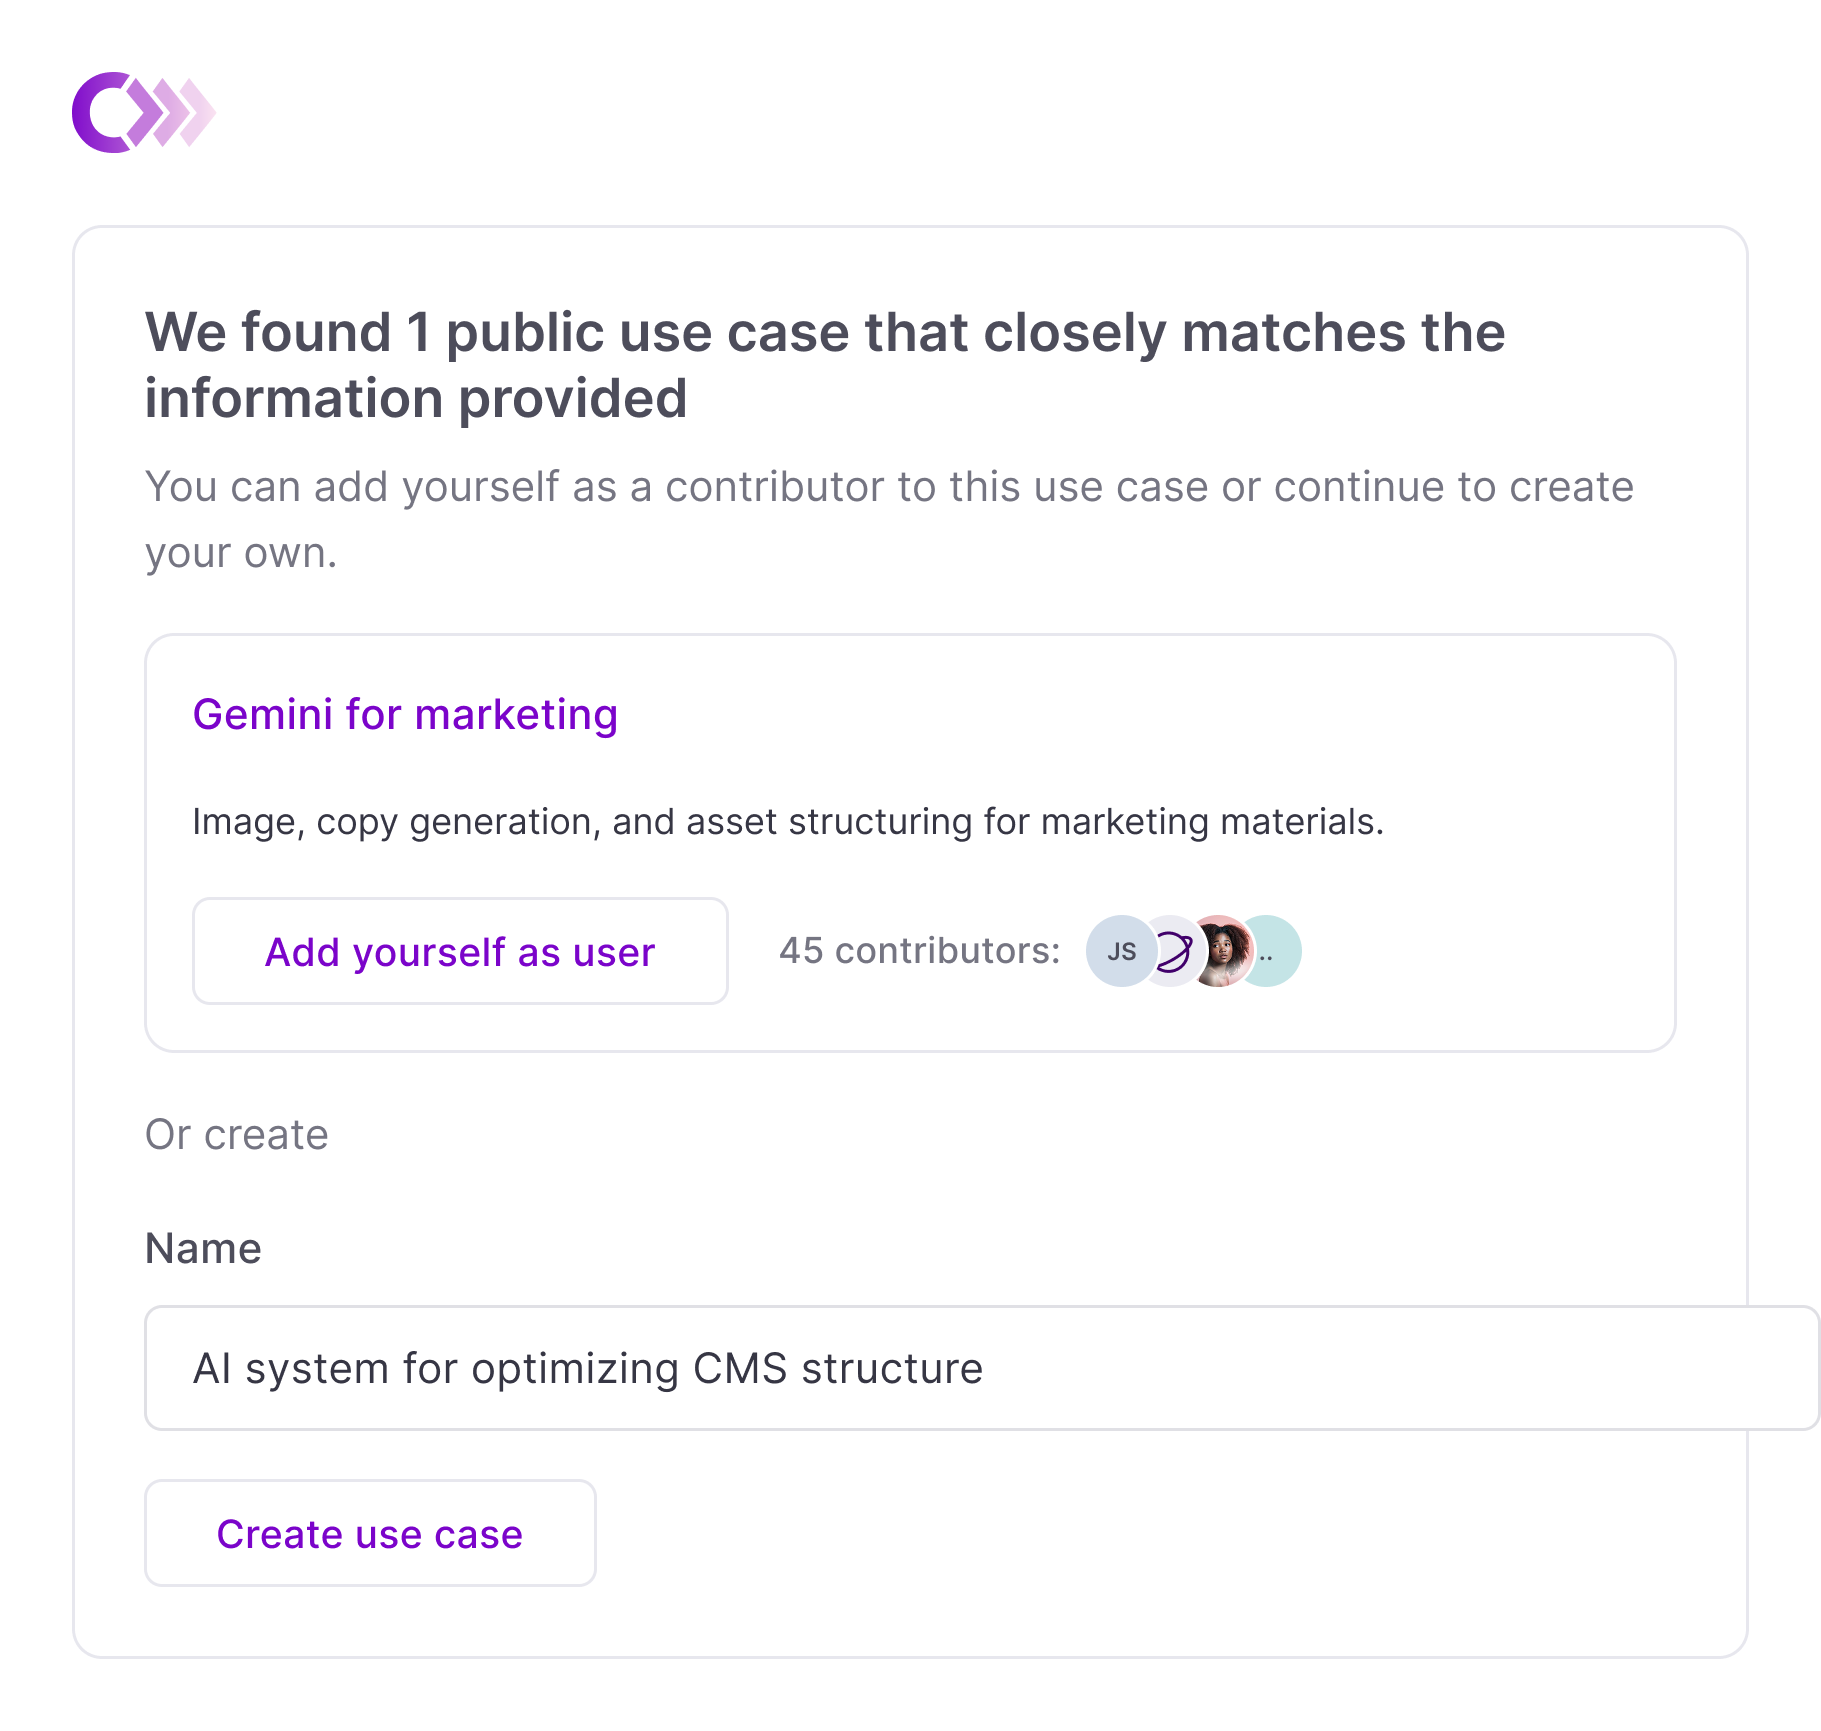Click the 'information provided' heading line
The image size is (1821, 1731).
416,398
